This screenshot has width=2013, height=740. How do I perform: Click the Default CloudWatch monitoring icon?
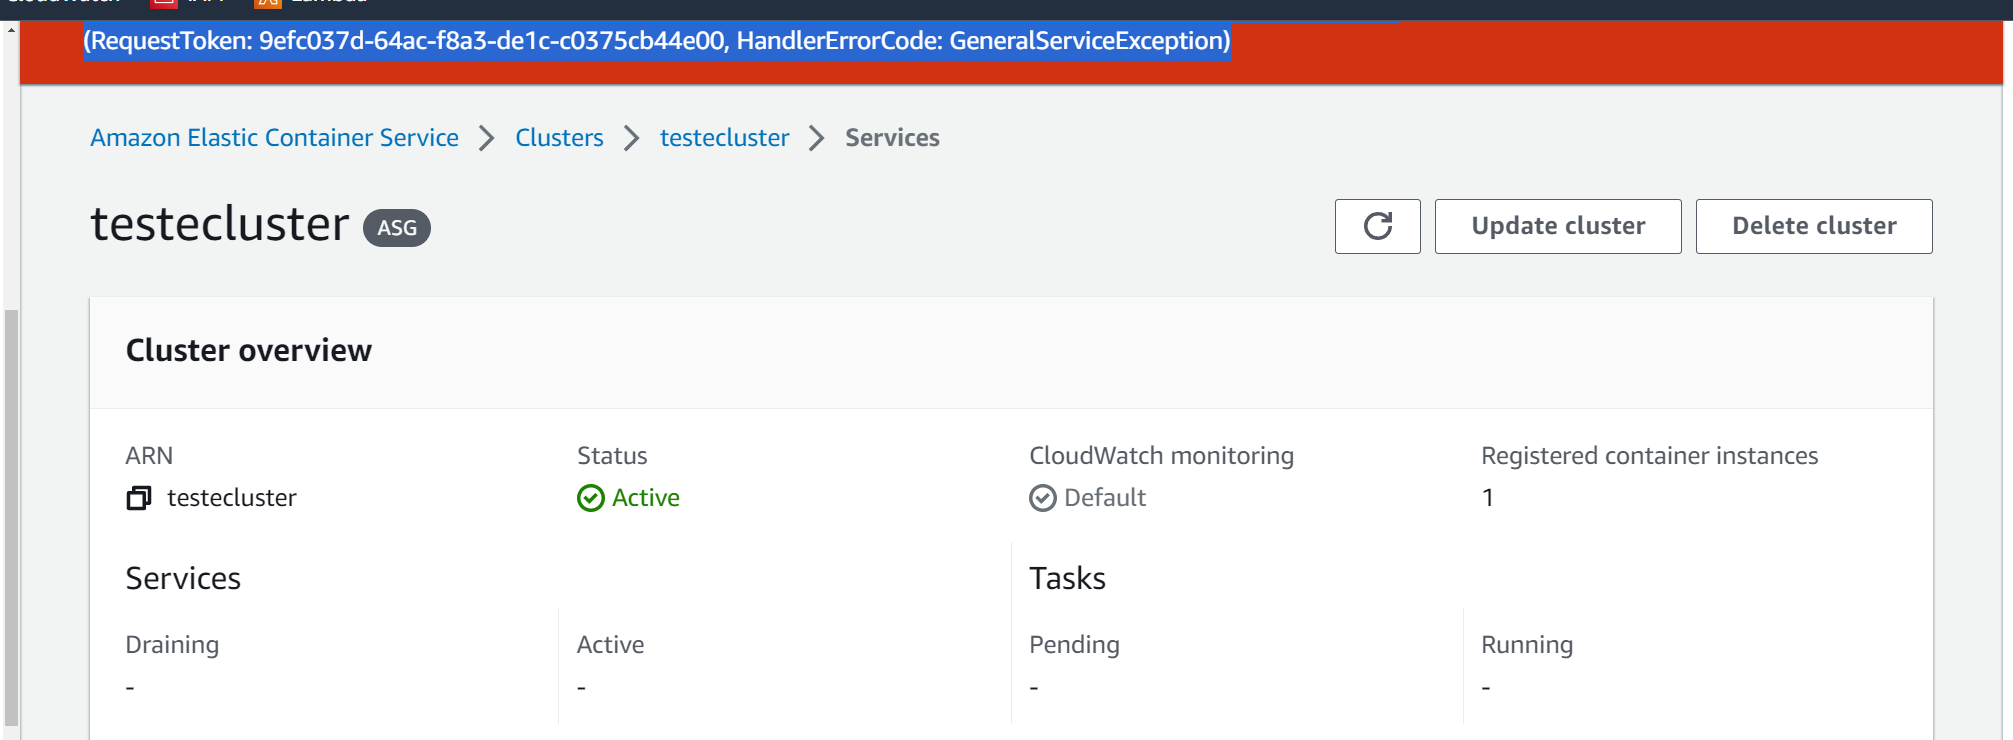(1043, 498)
